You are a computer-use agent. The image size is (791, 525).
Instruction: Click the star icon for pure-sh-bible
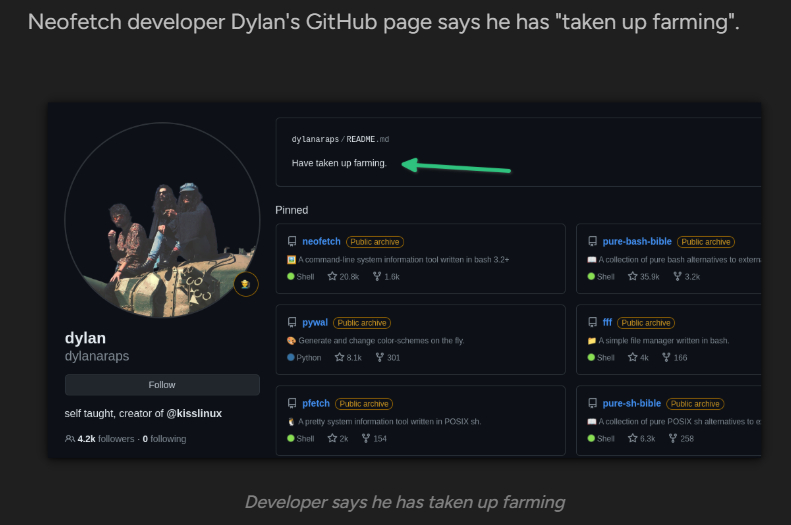tap(632, 438)
